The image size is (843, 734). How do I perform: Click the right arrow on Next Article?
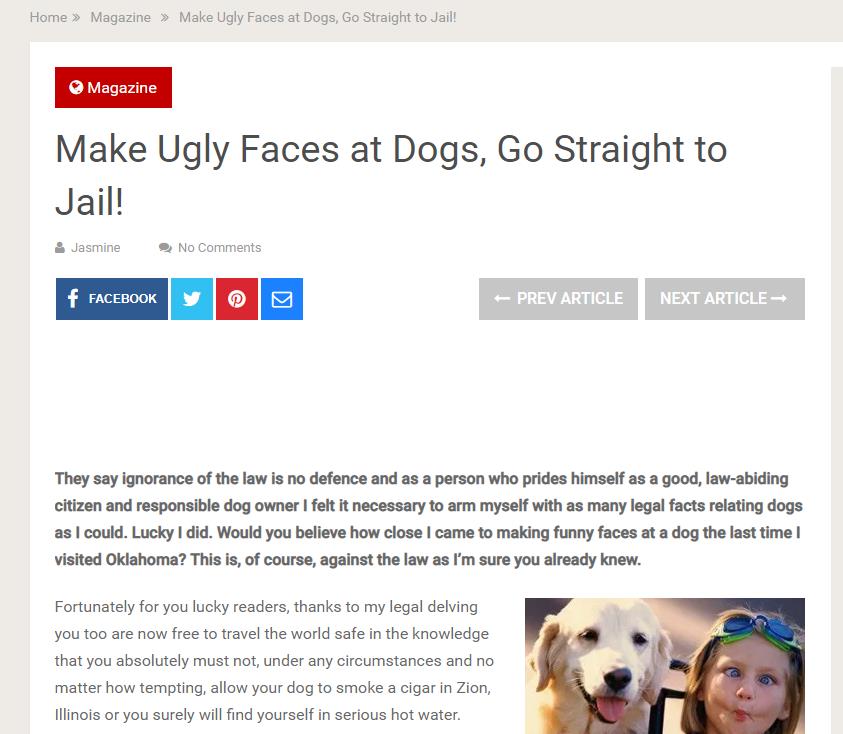778,298
